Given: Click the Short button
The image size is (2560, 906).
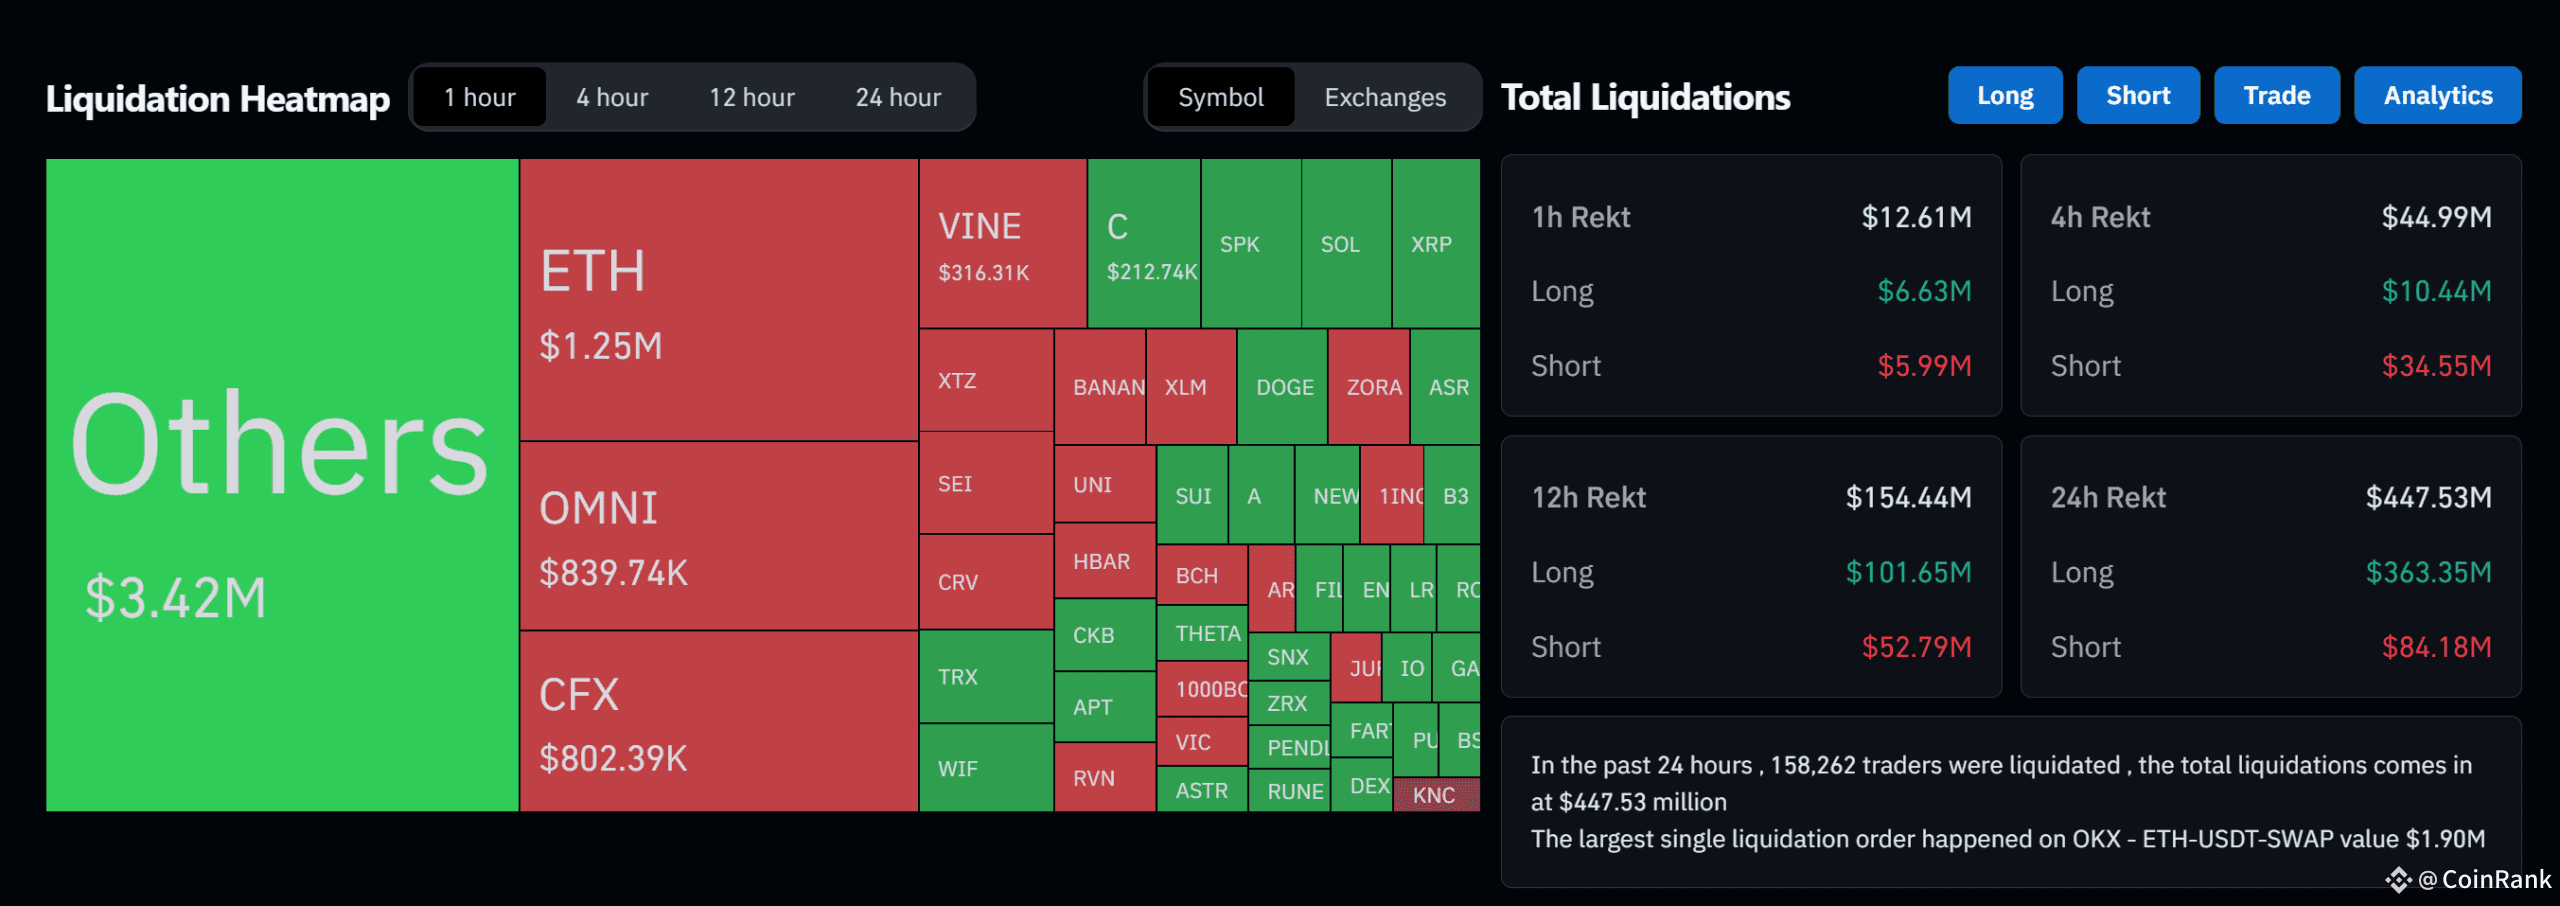Looking at the screenshot, I should [2138, 95].
